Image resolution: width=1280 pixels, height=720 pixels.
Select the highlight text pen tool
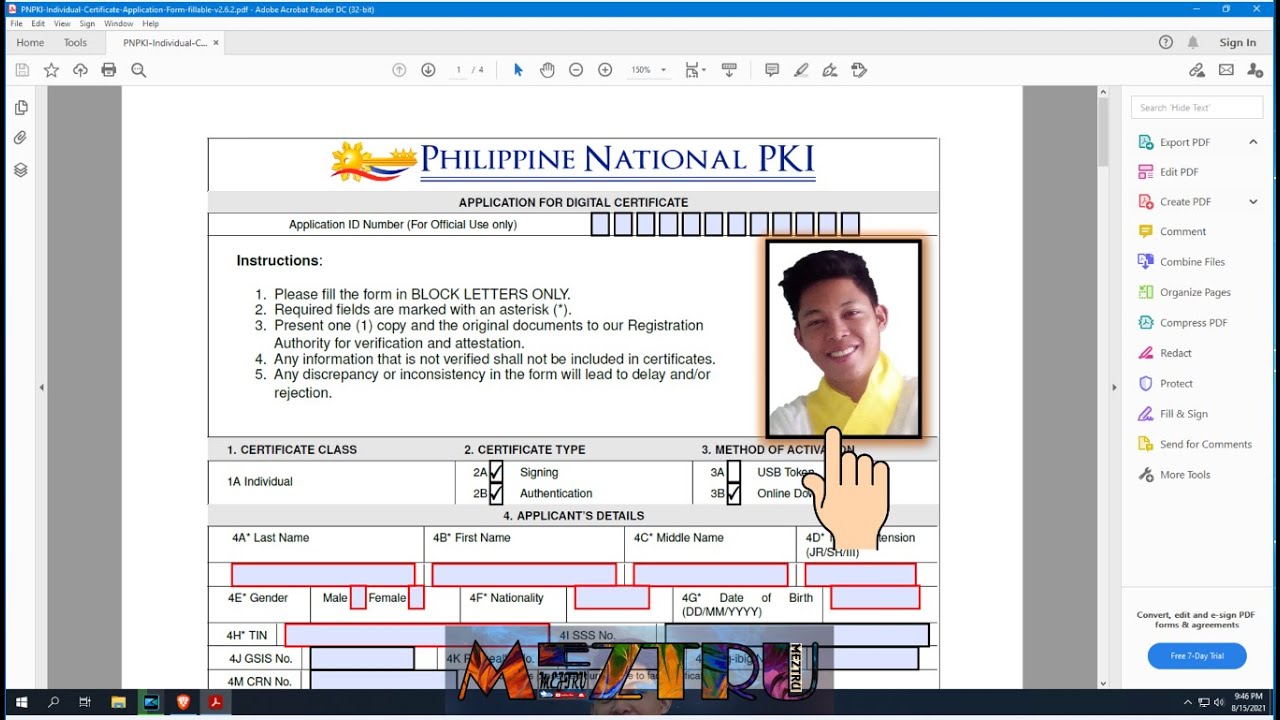pos(801,70)
